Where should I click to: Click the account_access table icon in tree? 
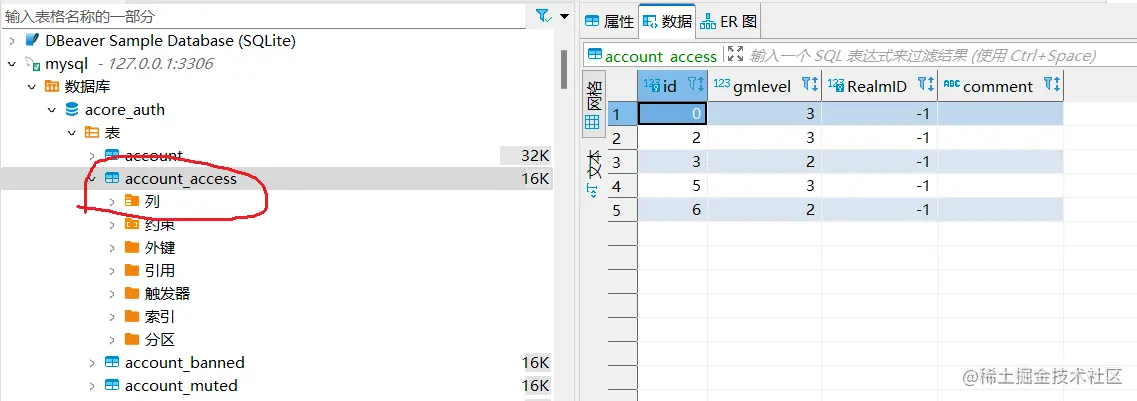click(112, 178)
